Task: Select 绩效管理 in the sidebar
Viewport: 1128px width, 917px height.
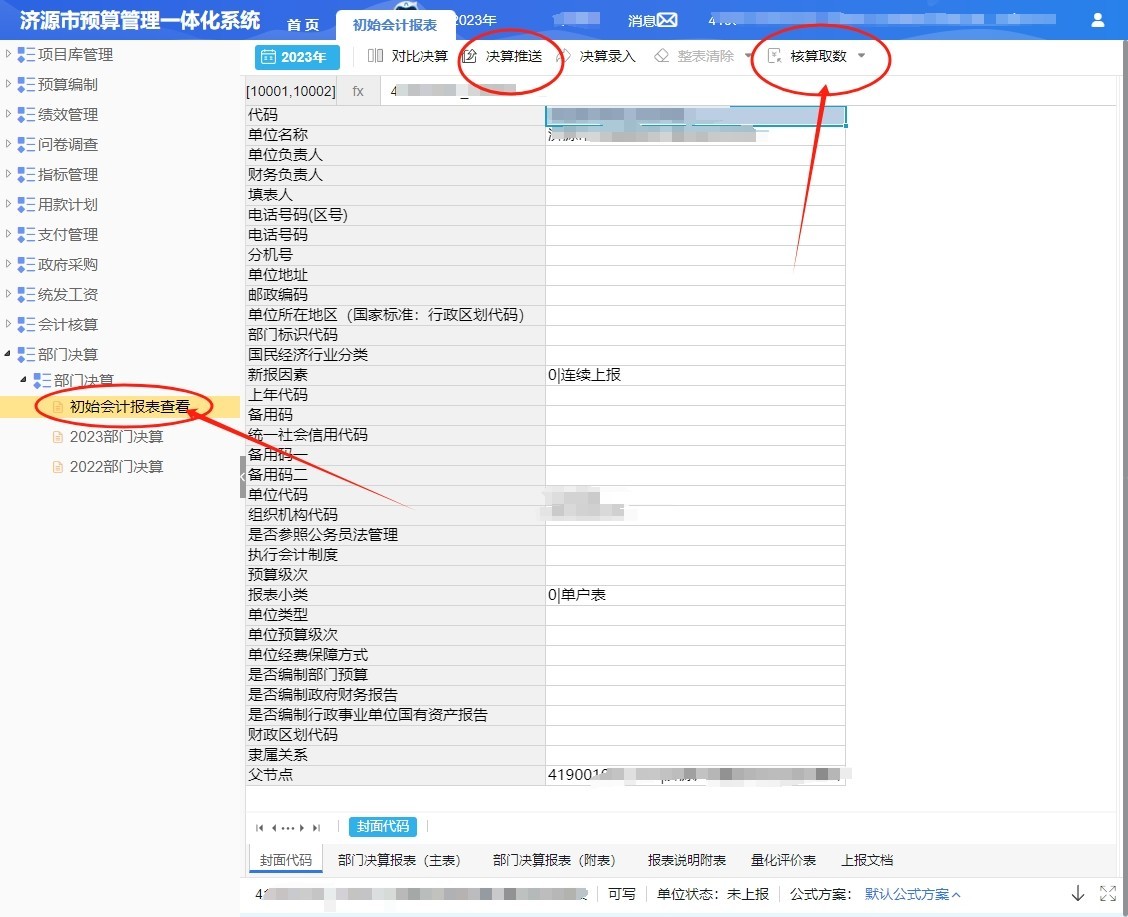Action: click(x=68, y=114)
